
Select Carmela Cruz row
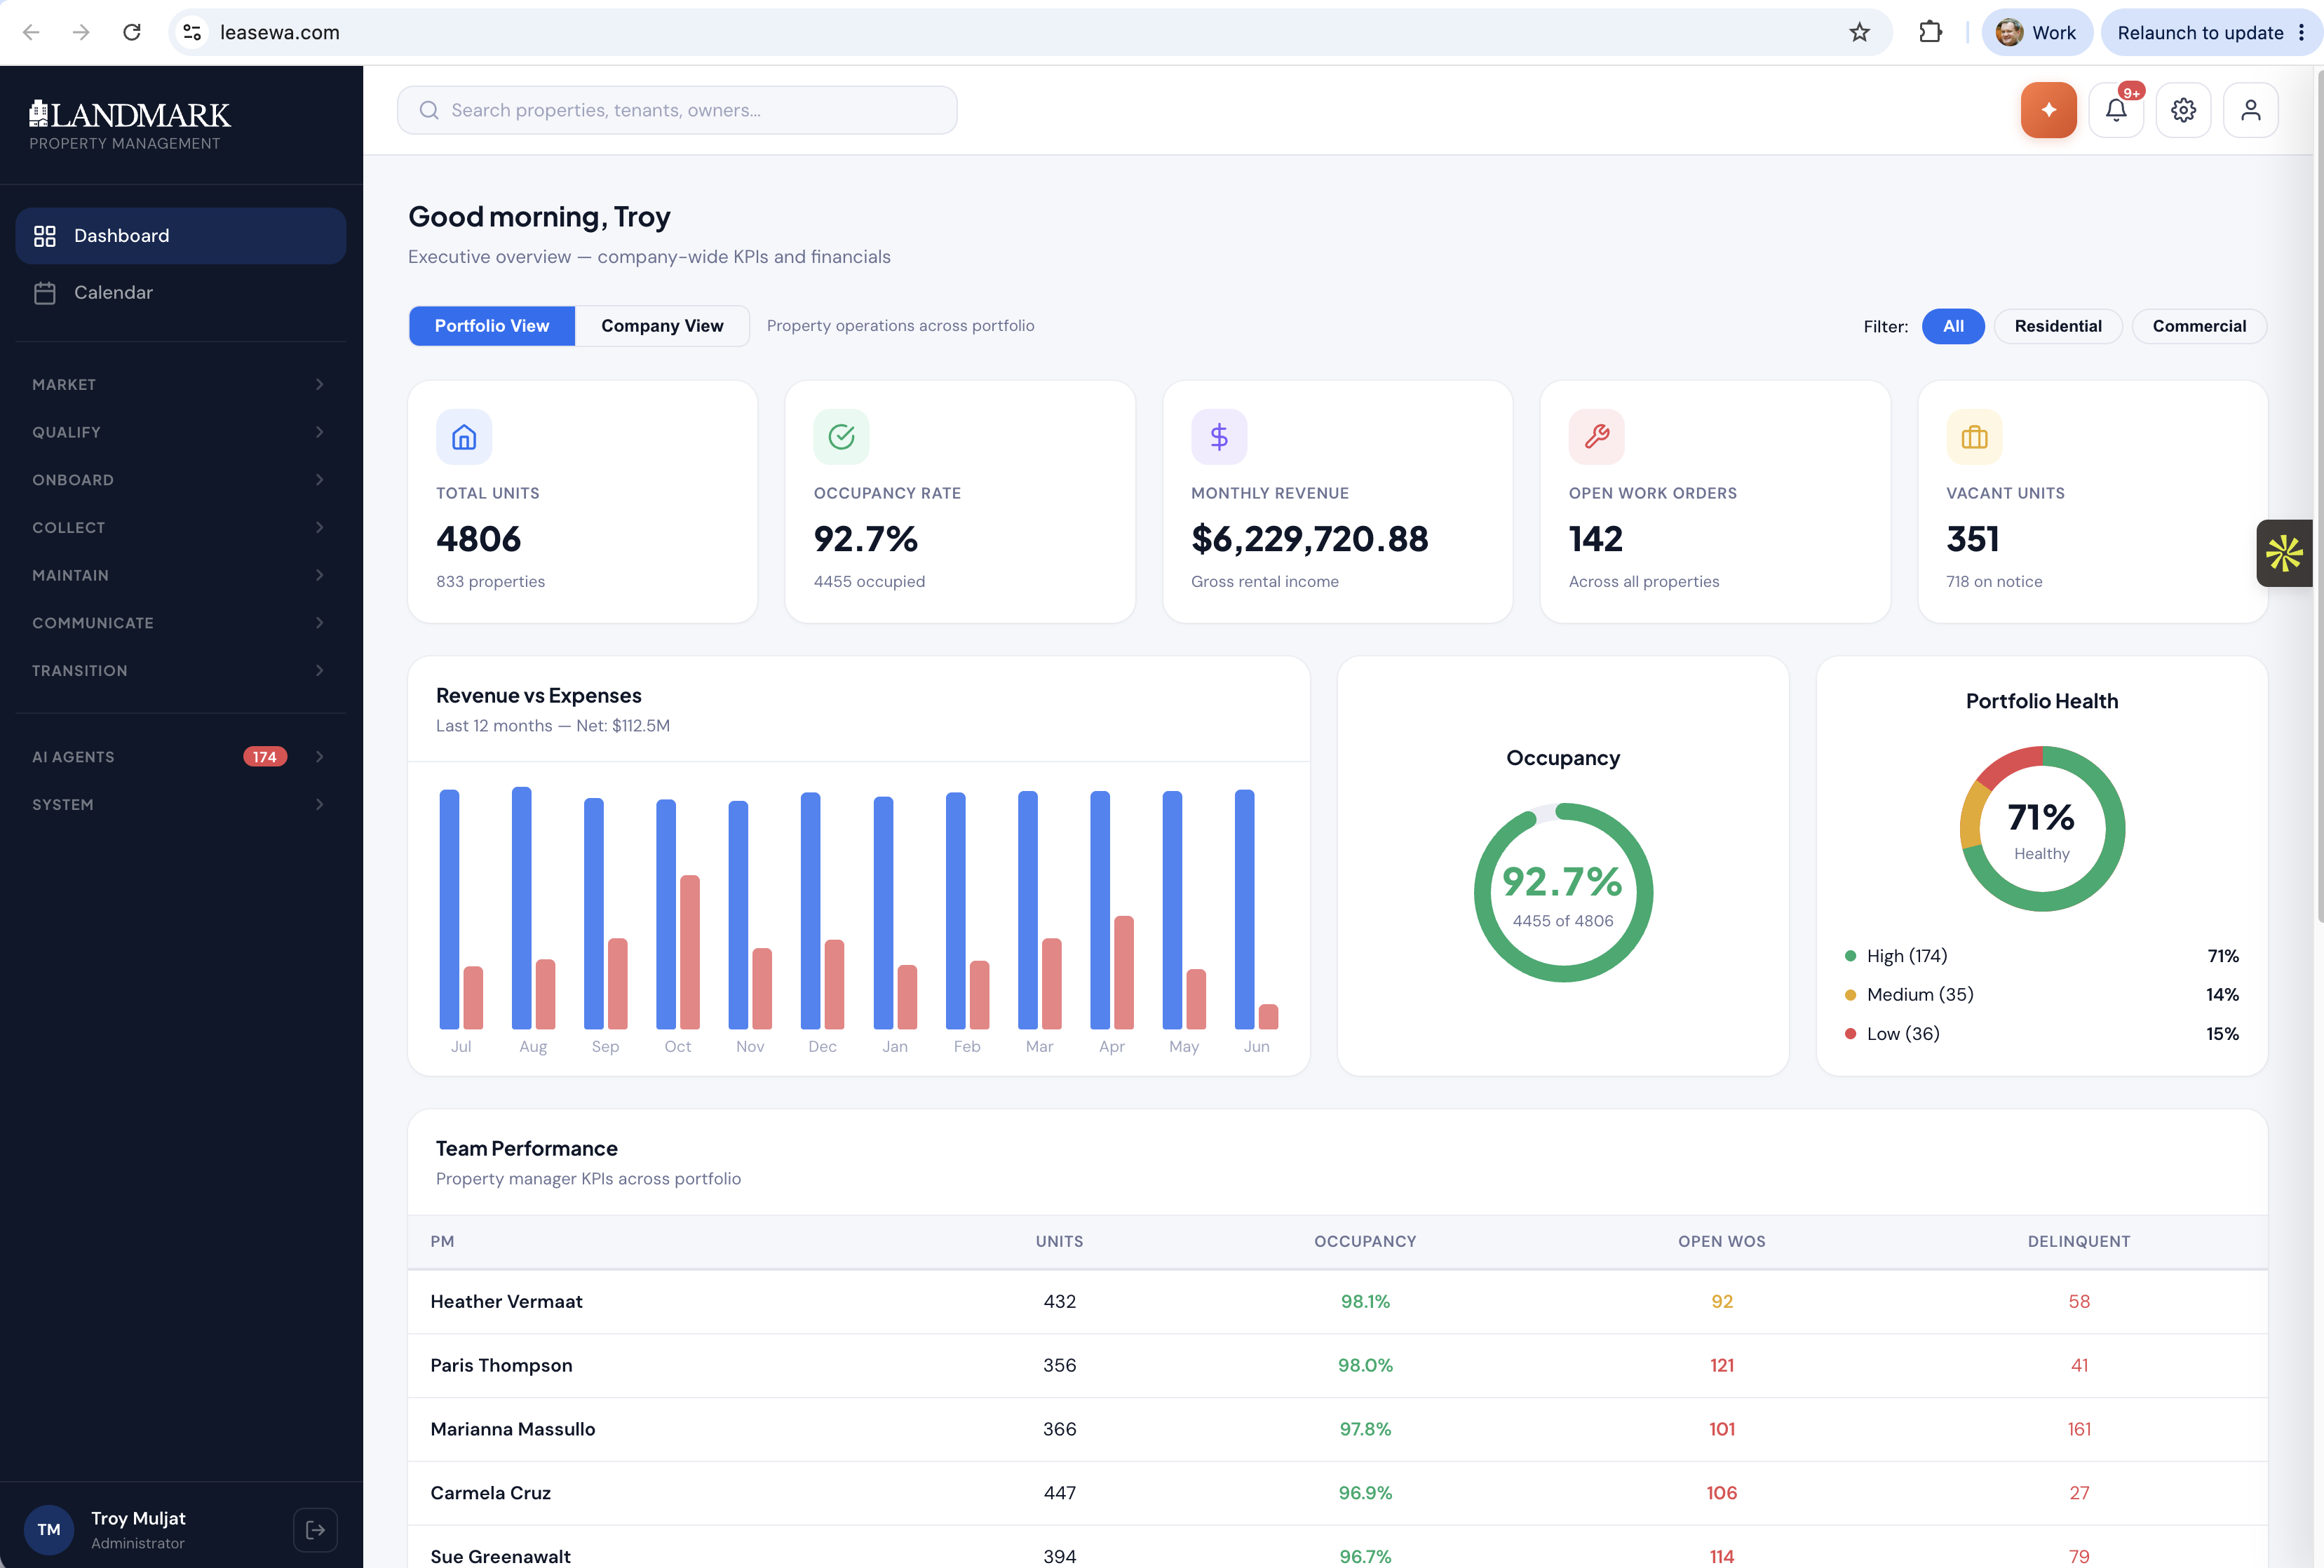tap(1337, 1493)
